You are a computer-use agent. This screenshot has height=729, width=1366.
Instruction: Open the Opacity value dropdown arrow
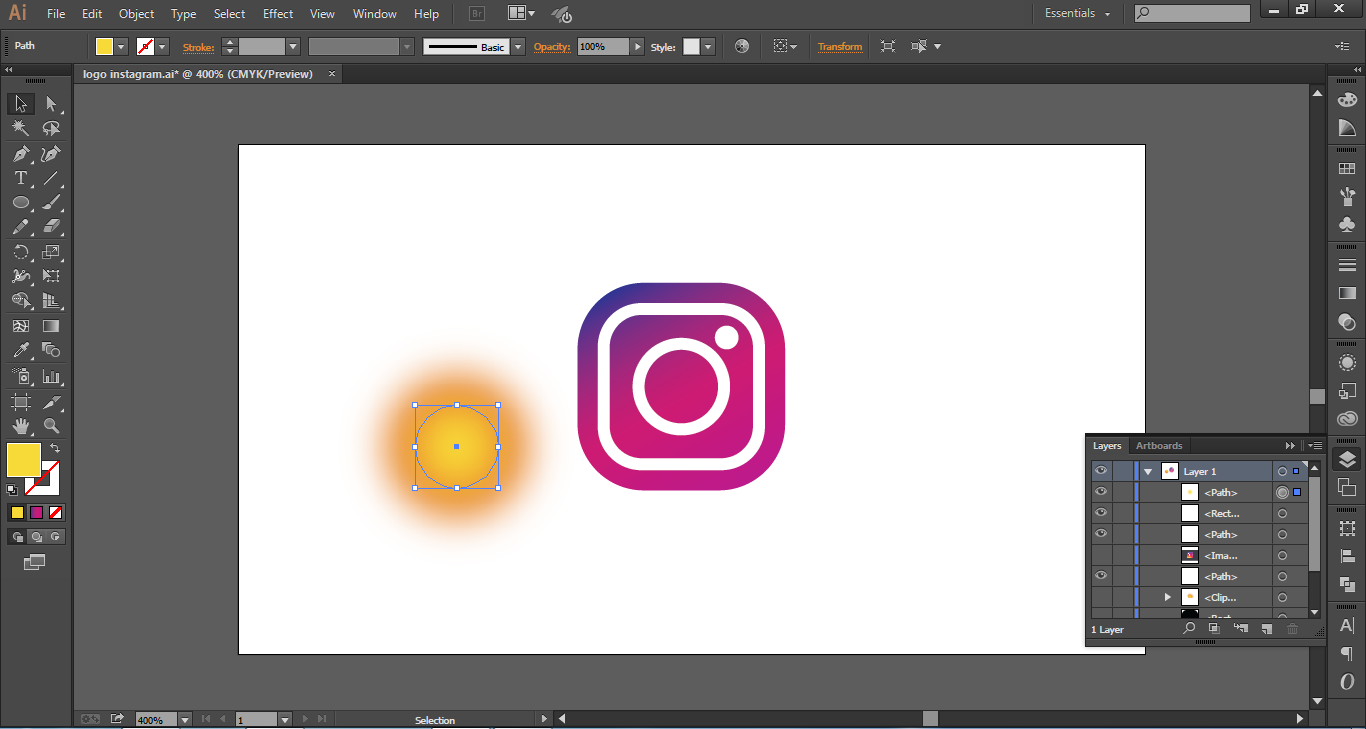pyautogui.click(x=637, y=47)
